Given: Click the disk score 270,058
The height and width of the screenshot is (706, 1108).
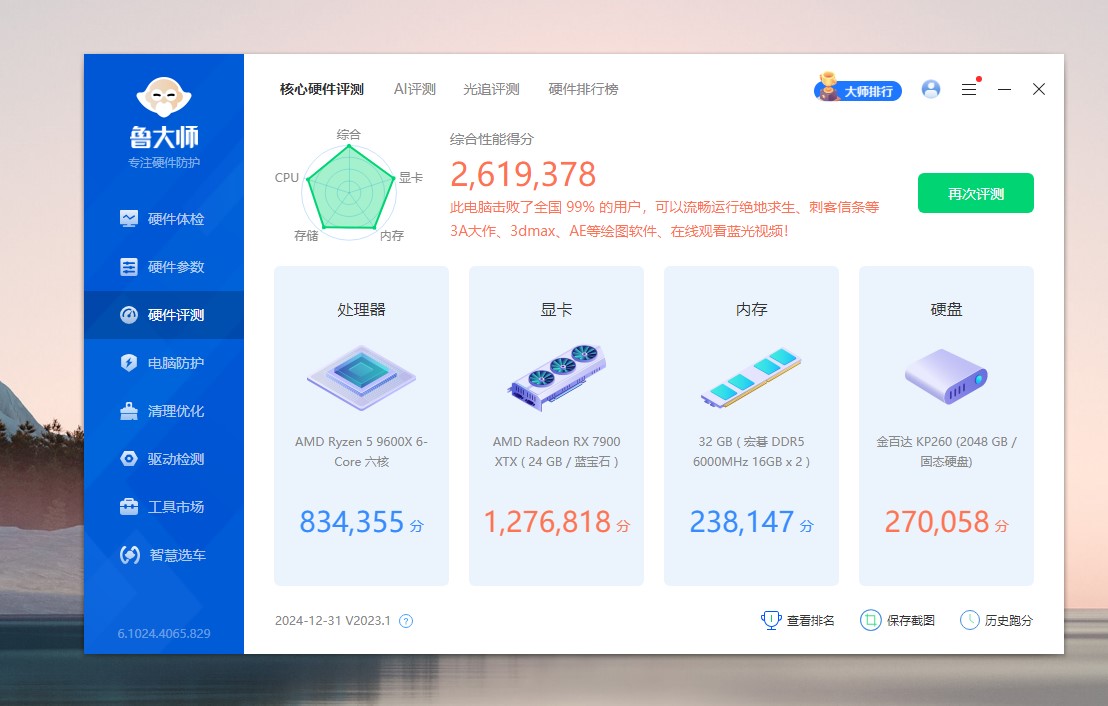Looking at the screenshot, I should [937, 522].
